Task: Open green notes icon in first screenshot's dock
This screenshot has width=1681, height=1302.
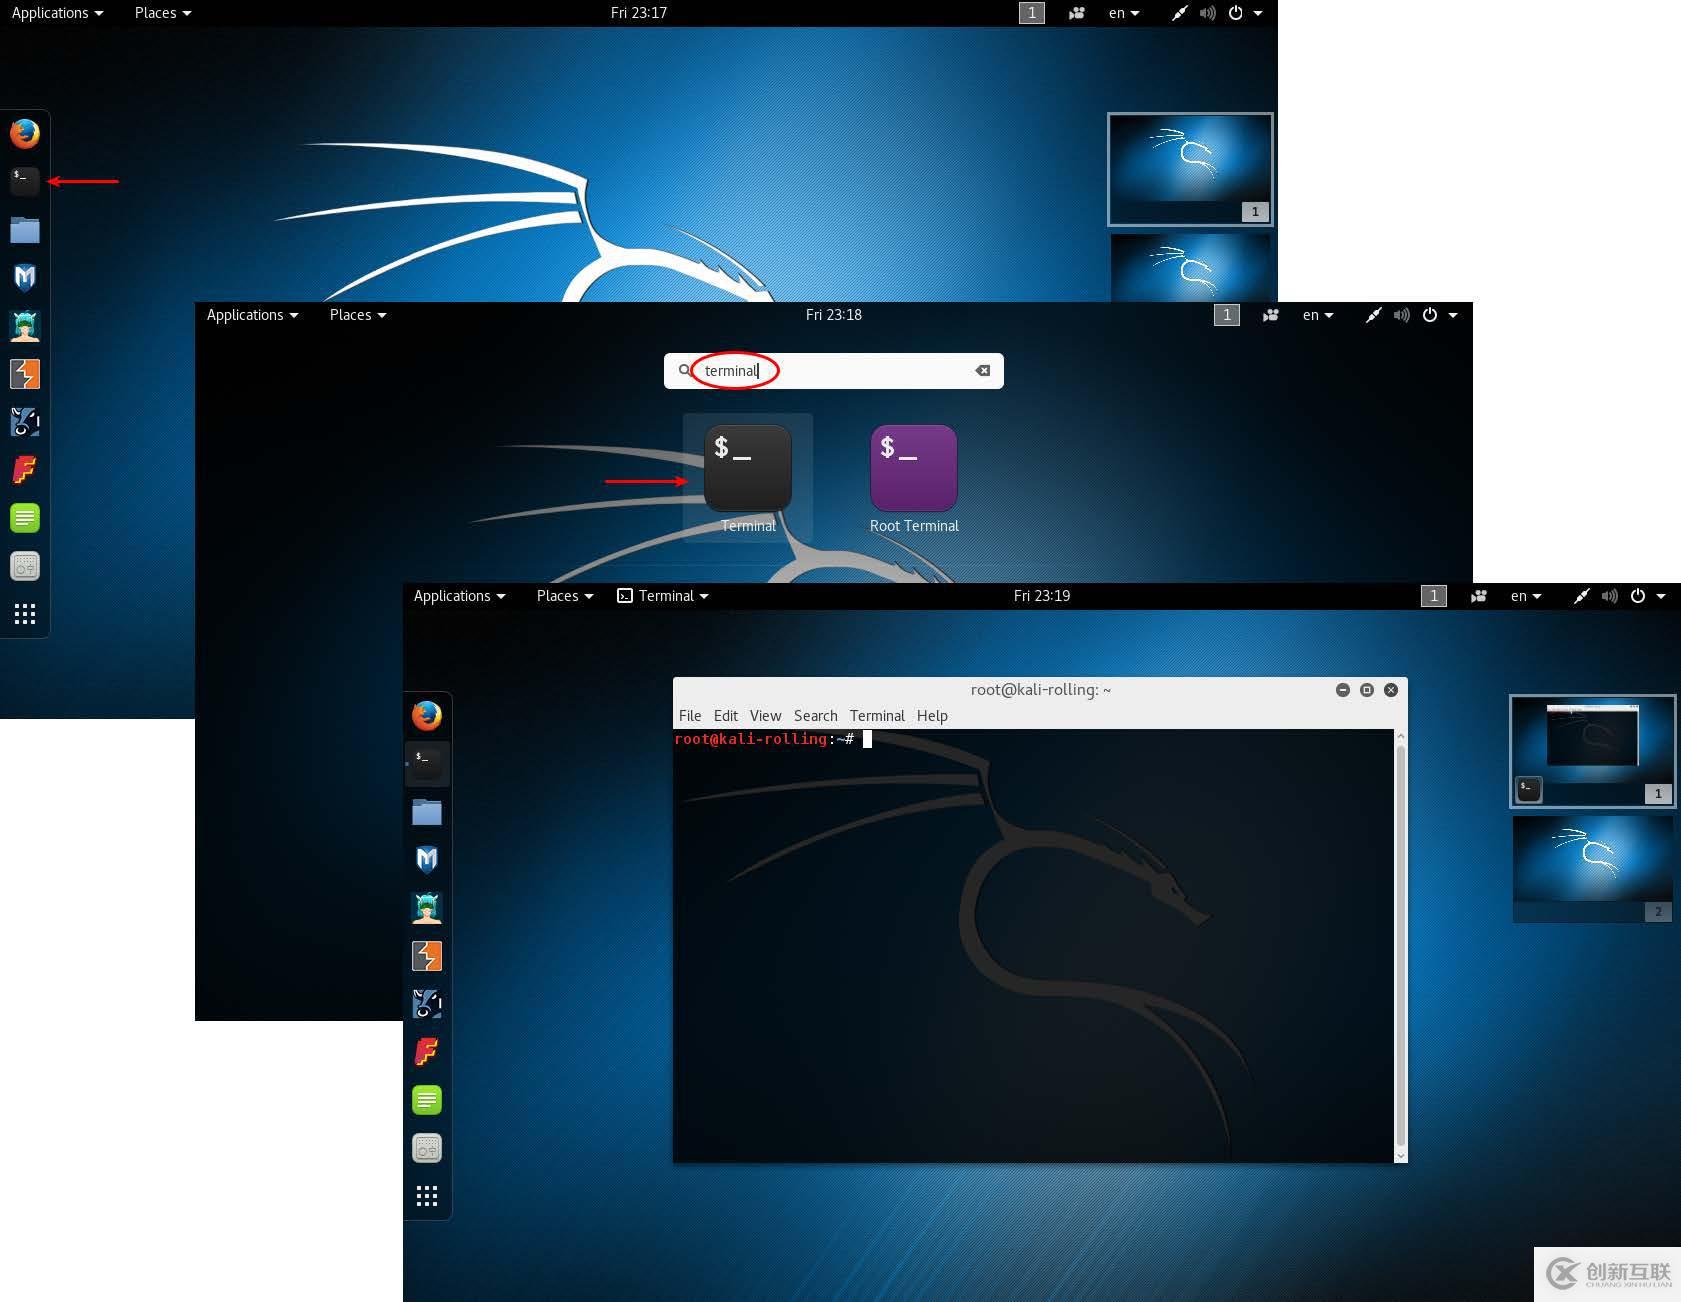Action: 25,518
